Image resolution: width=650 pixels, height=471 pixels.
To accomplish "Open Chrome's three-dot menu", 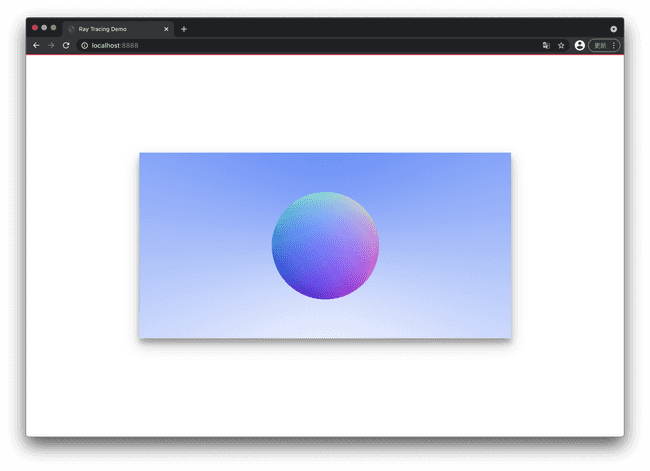I will coord(614,45).
